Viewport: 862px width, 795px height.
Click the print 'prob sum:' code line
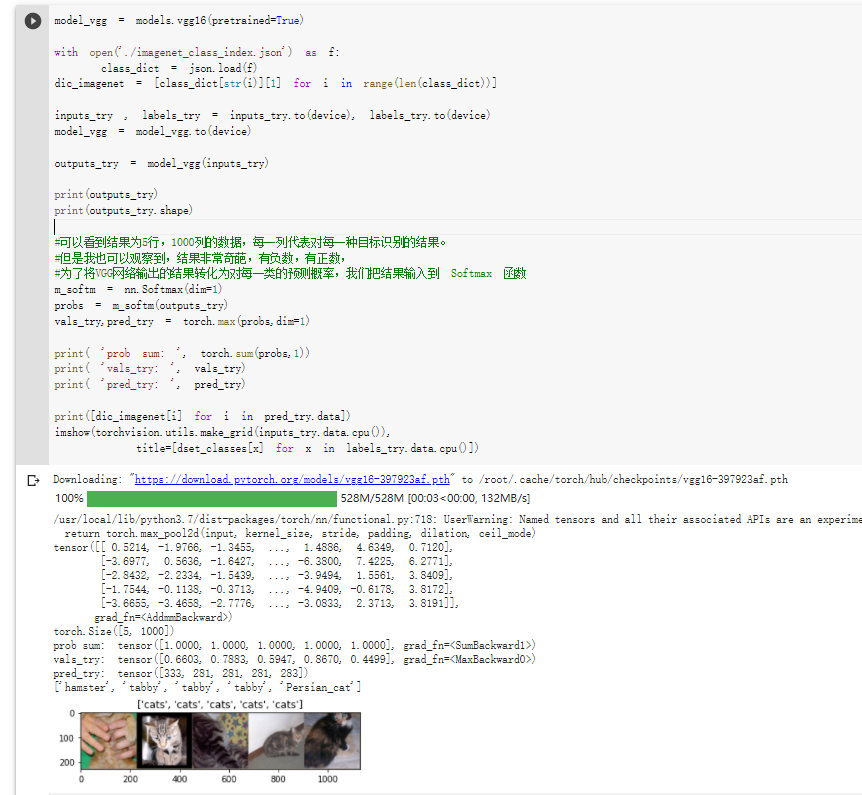coord(182,353)
